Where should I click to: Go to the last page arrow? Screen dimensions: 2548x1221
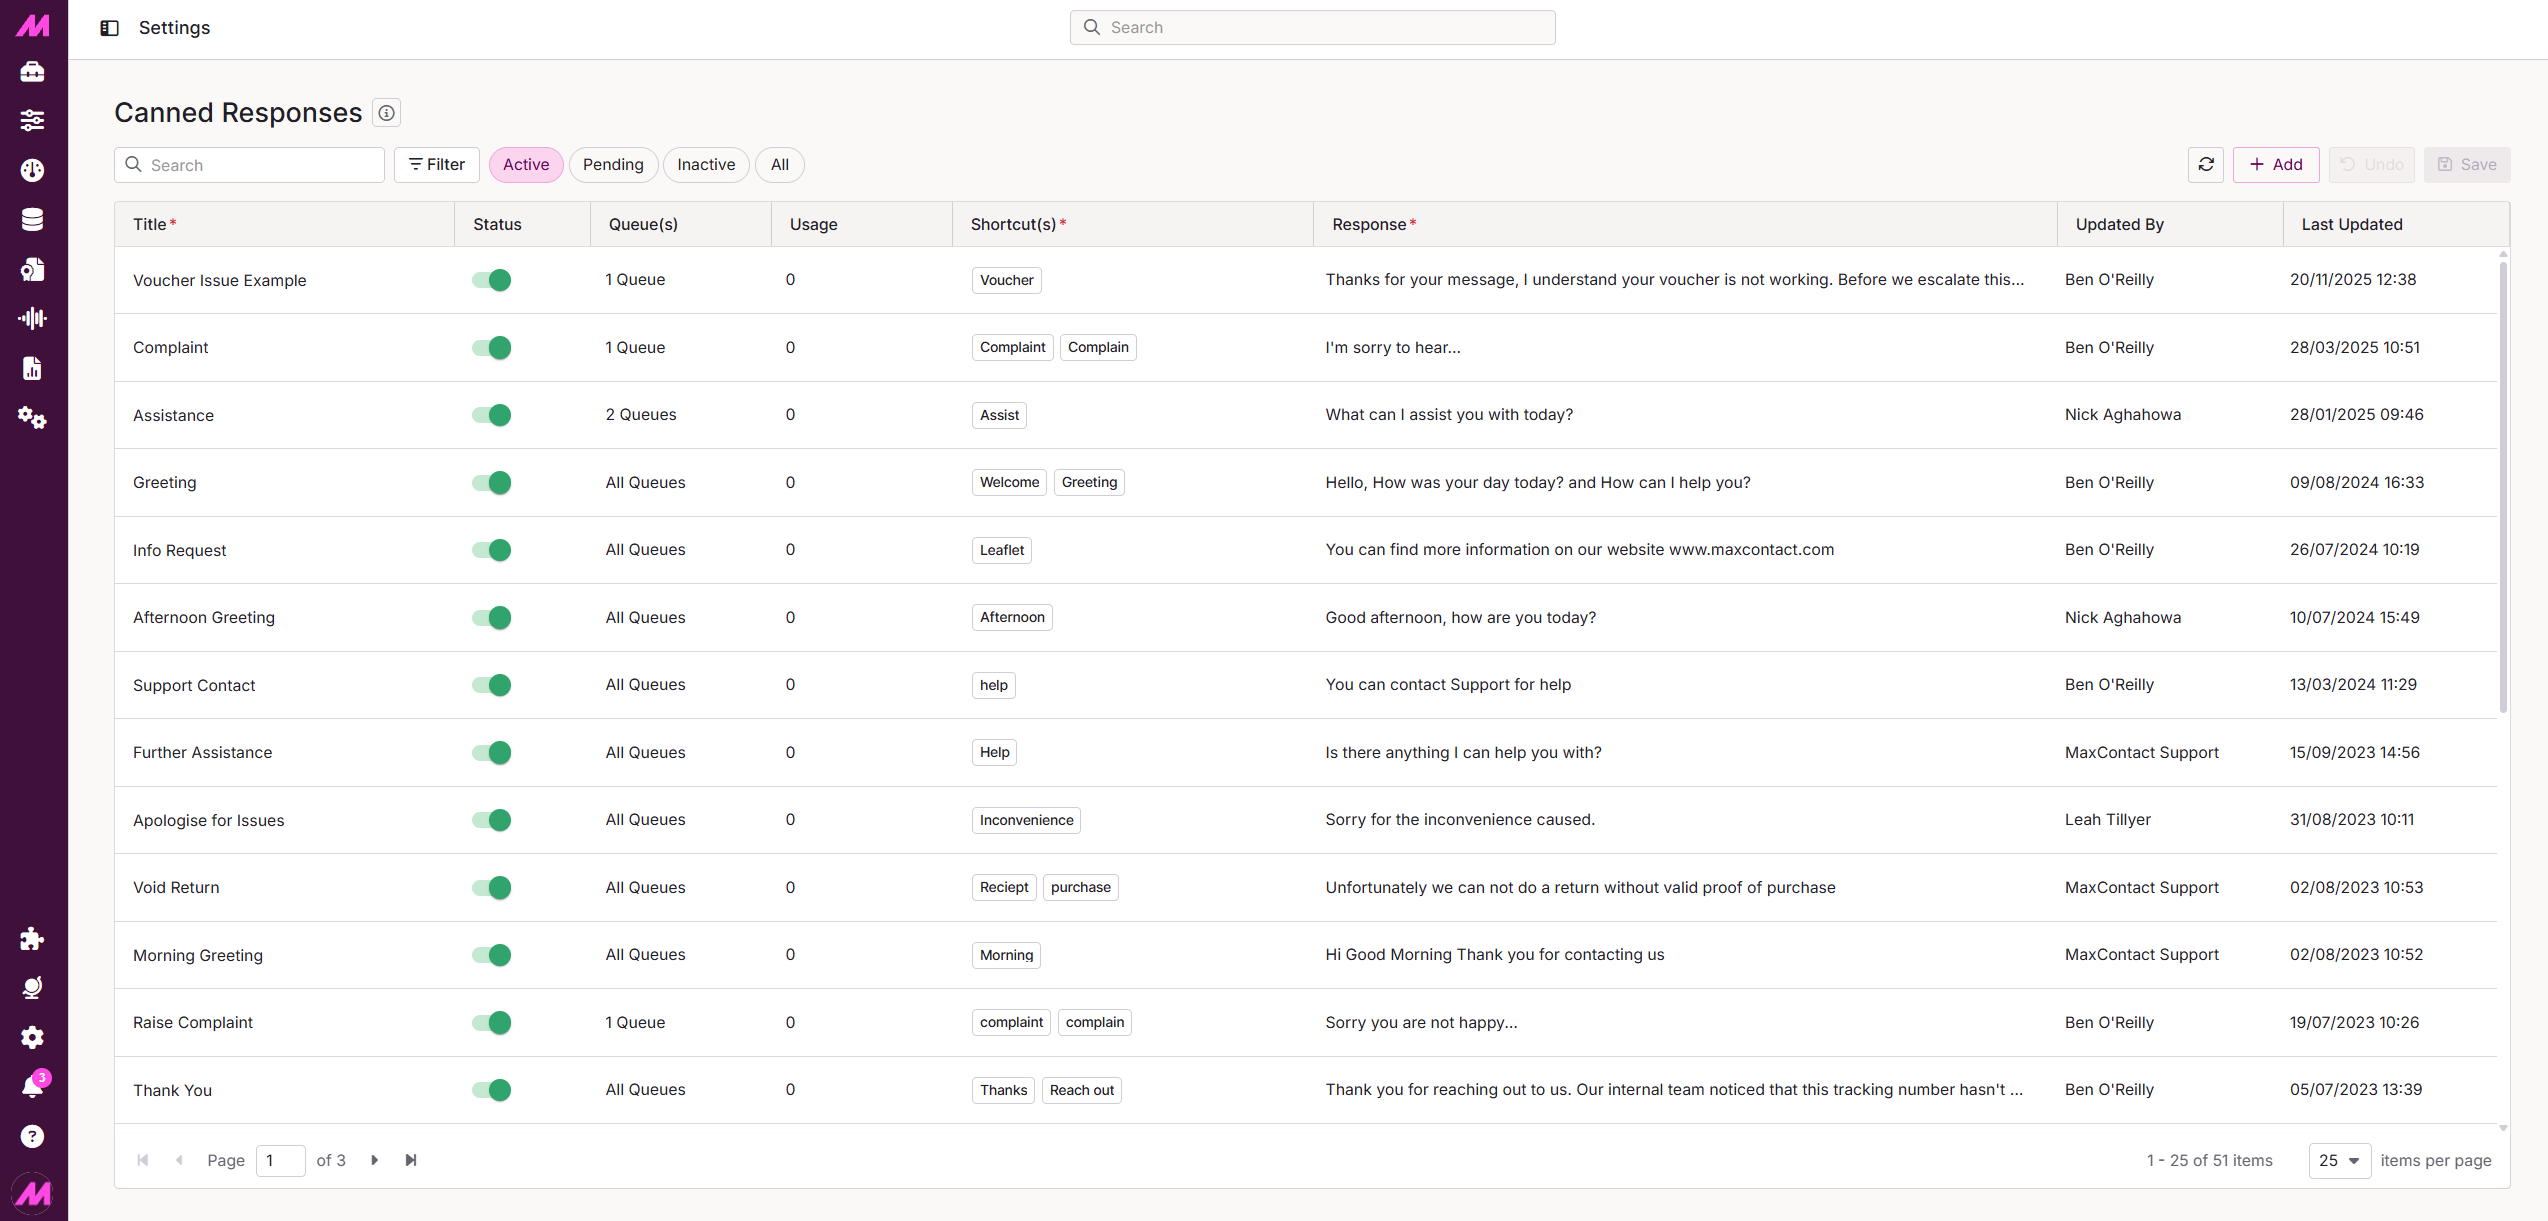click(411, 1160)
